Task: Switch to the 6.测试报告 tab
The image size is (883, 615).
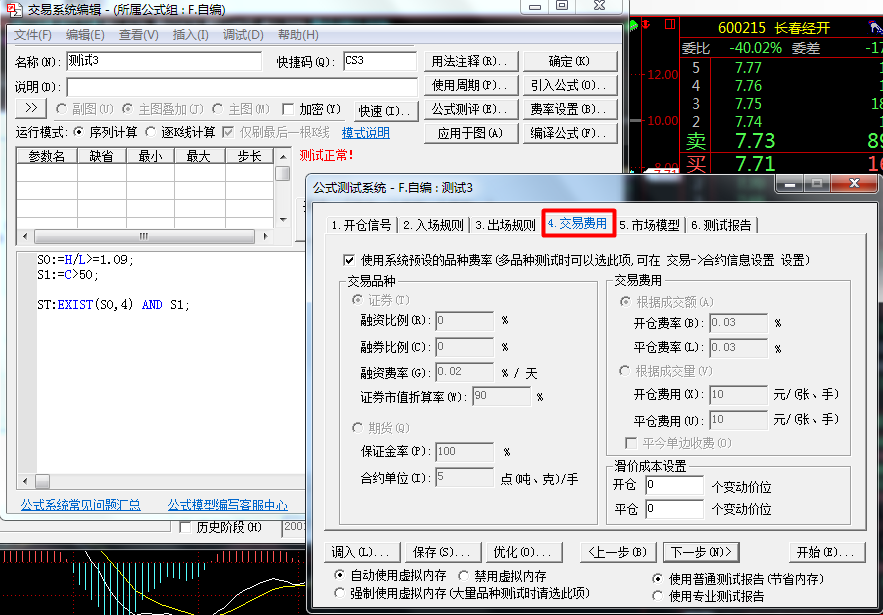Action: [x=721, y=225]
